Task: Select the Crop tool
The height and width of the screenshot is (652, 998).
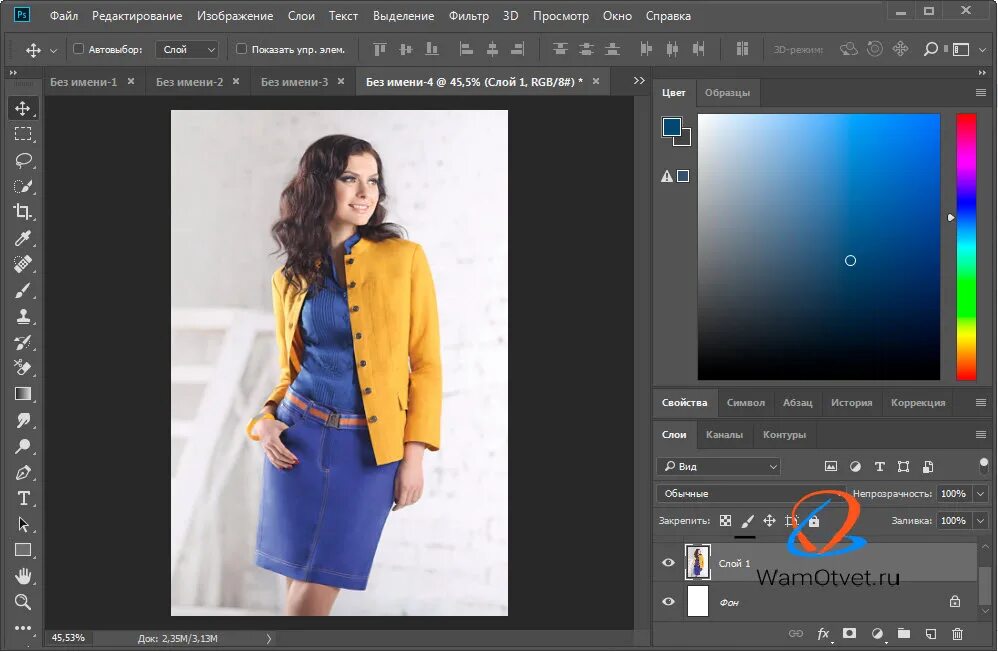Action: point(23,212)
